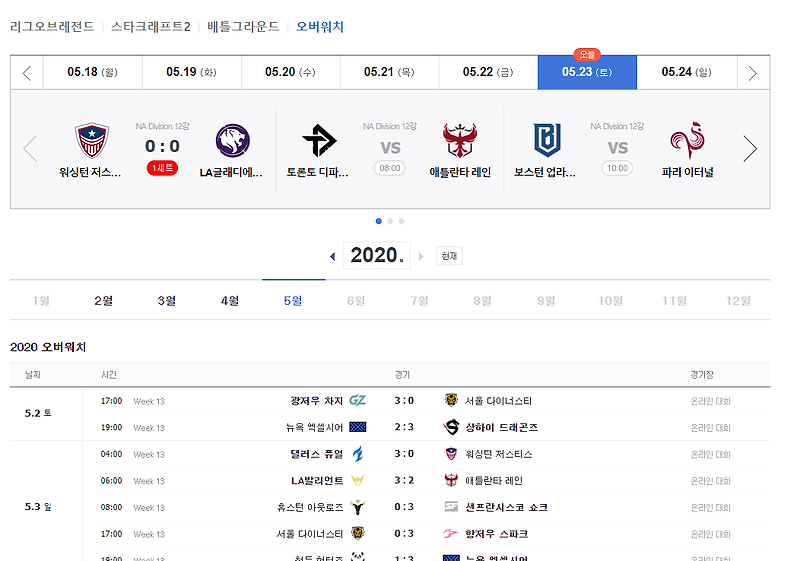Click the 10:00 match time badge
Image resolution: width=800 pixels, height=561 pixels.
click(617, 168)
